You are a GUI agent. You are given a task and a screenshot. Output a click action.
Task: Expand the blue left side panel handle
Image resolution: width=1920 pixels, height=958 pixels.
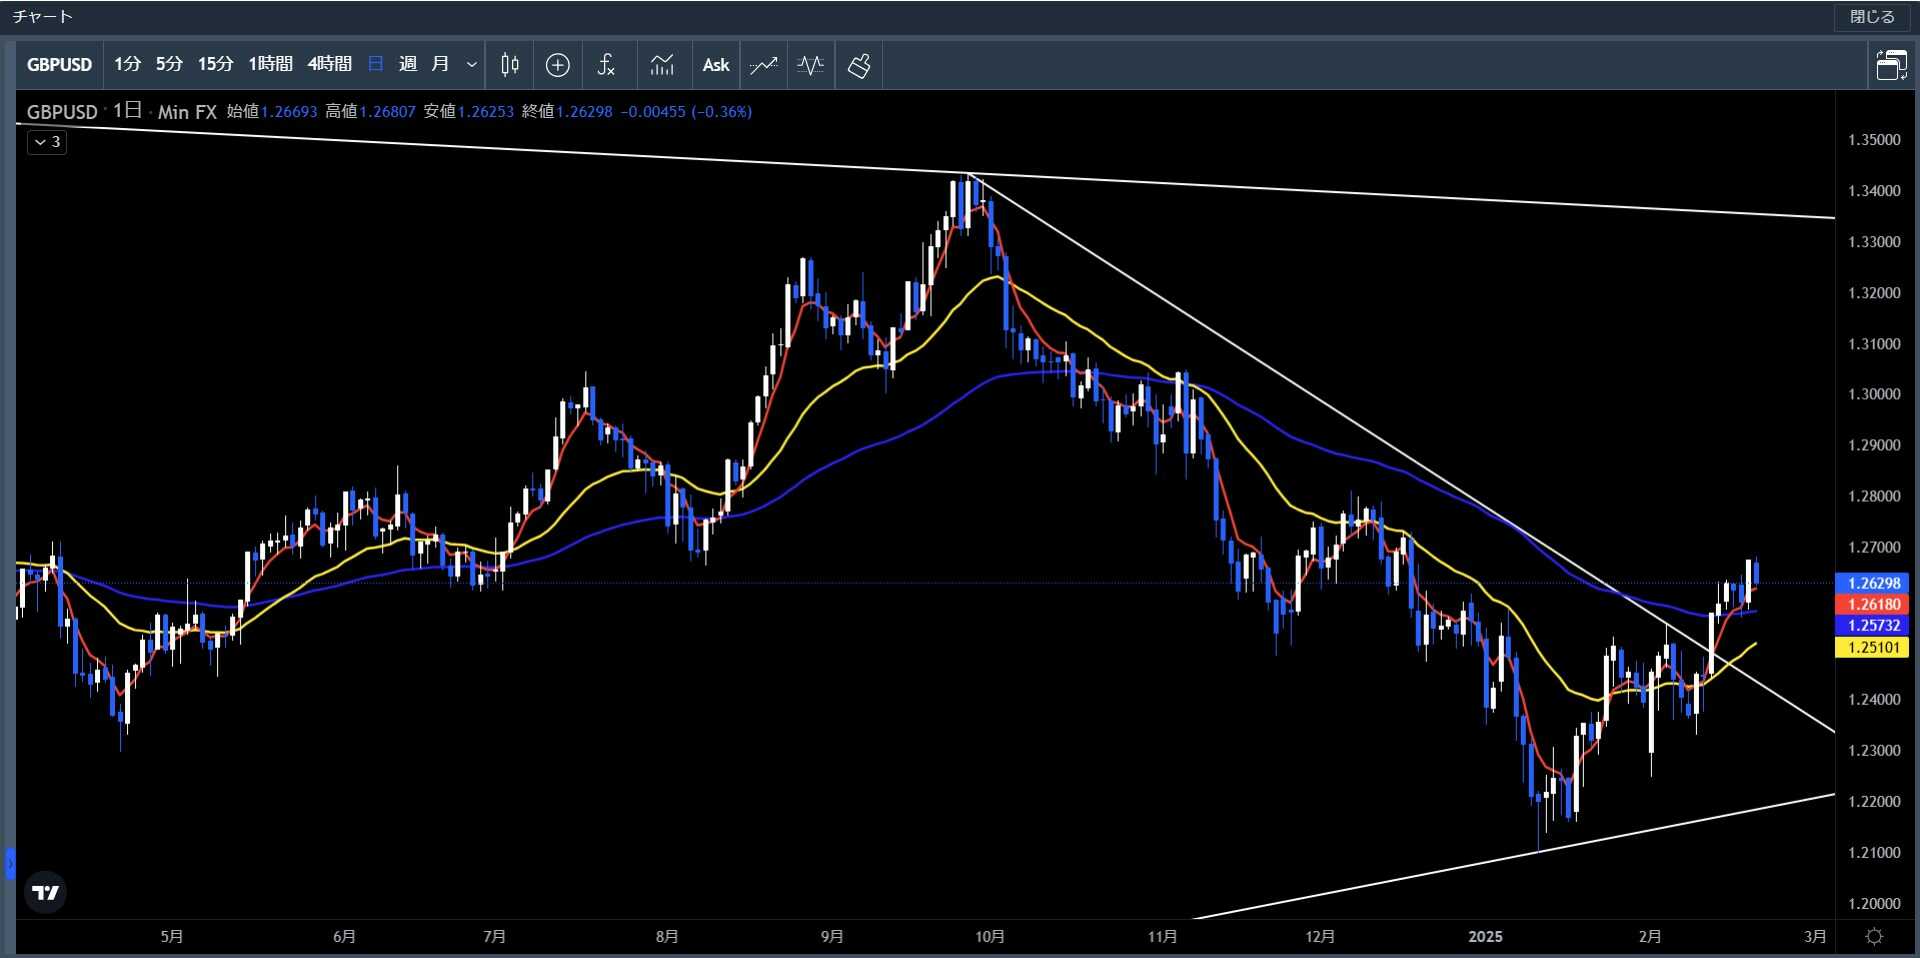coord(10,863)
